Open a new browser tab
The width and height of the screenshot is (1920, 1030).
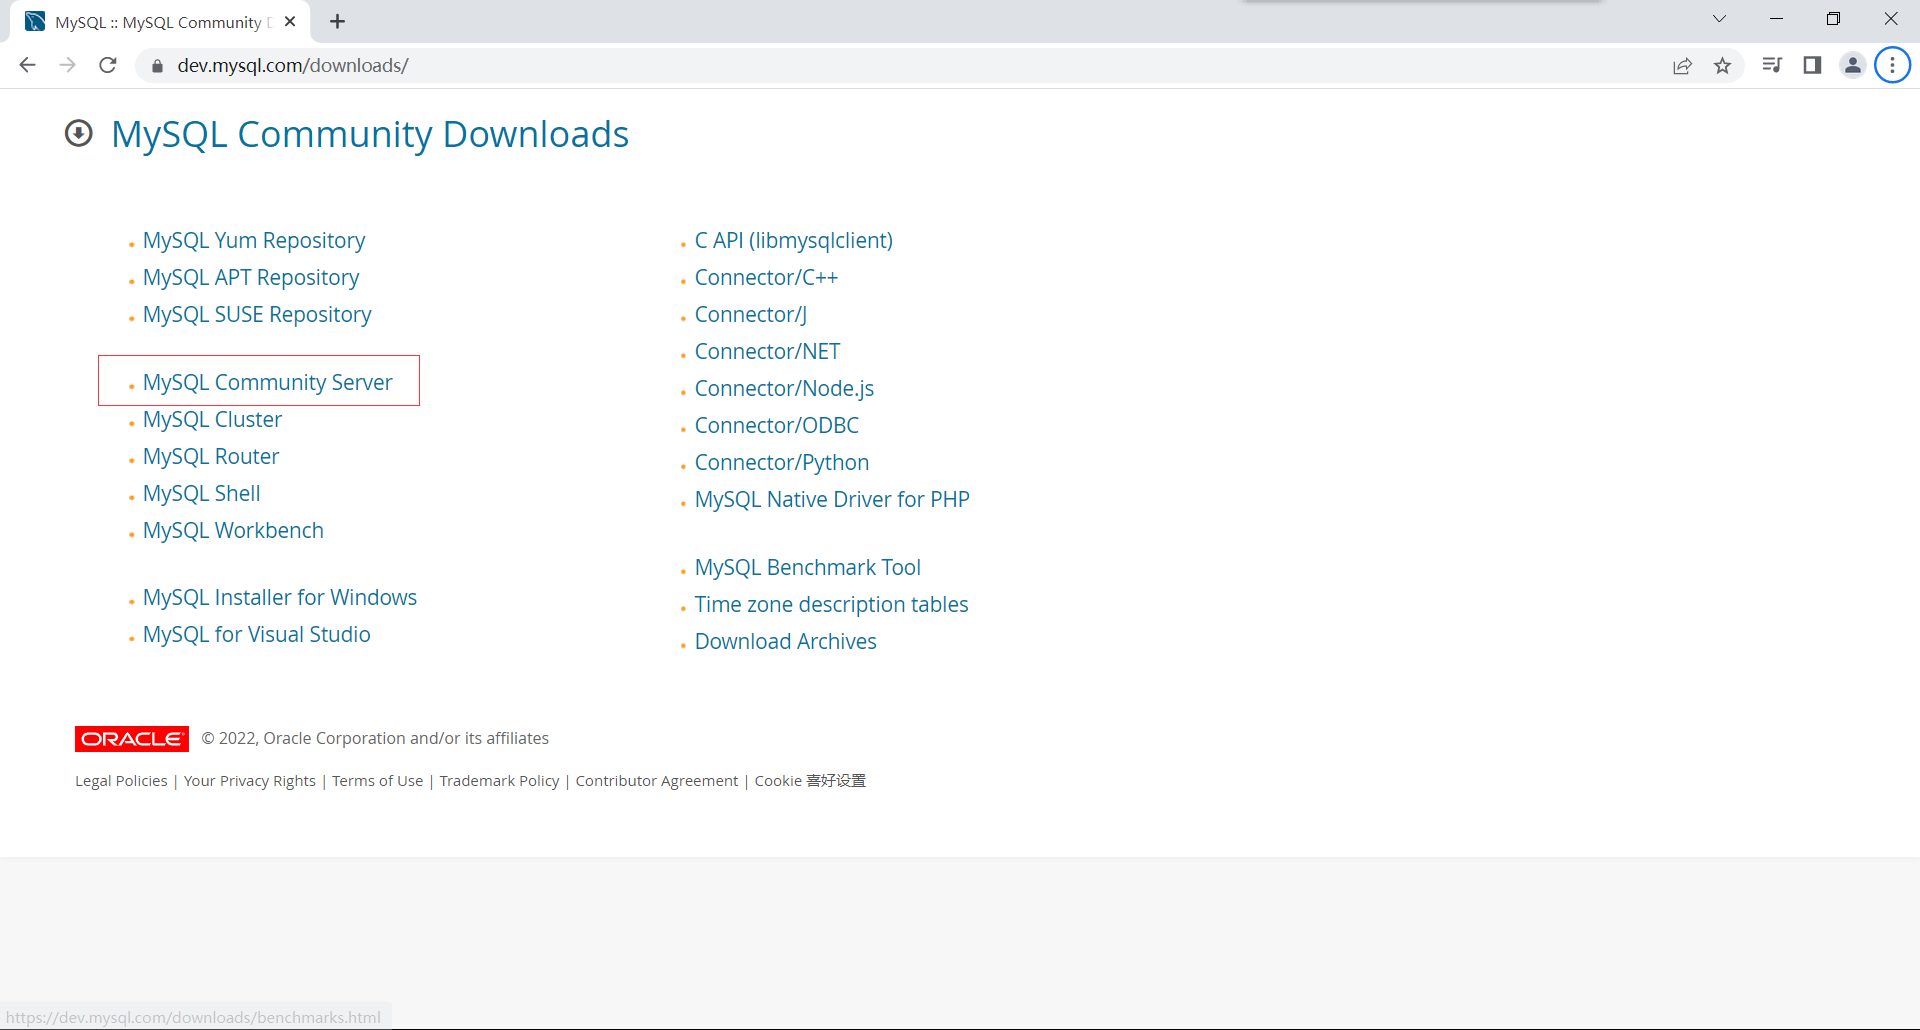click(338, 22)
